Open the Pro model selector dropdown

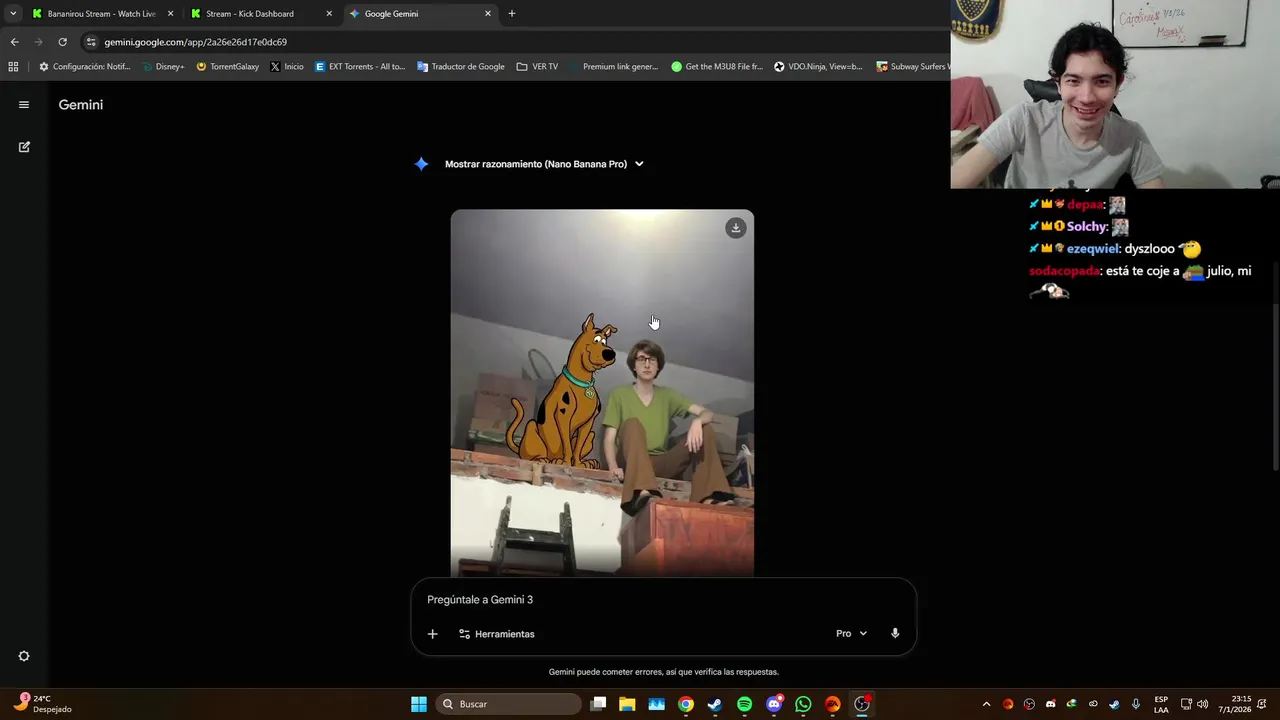click(852, 634)
